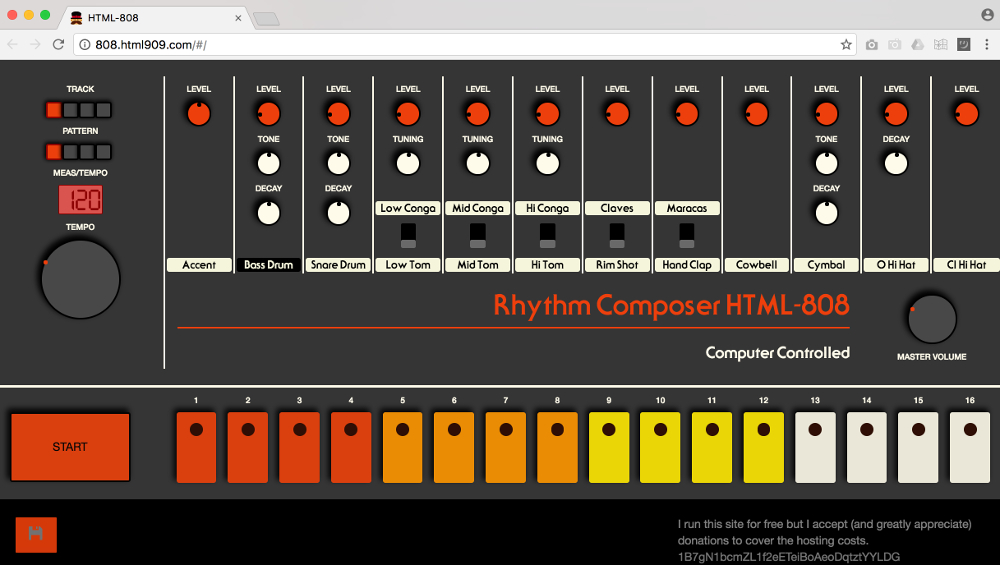Click the 120 tempo display
This screenshot has width=1000, height=565.
coord(80,200)
